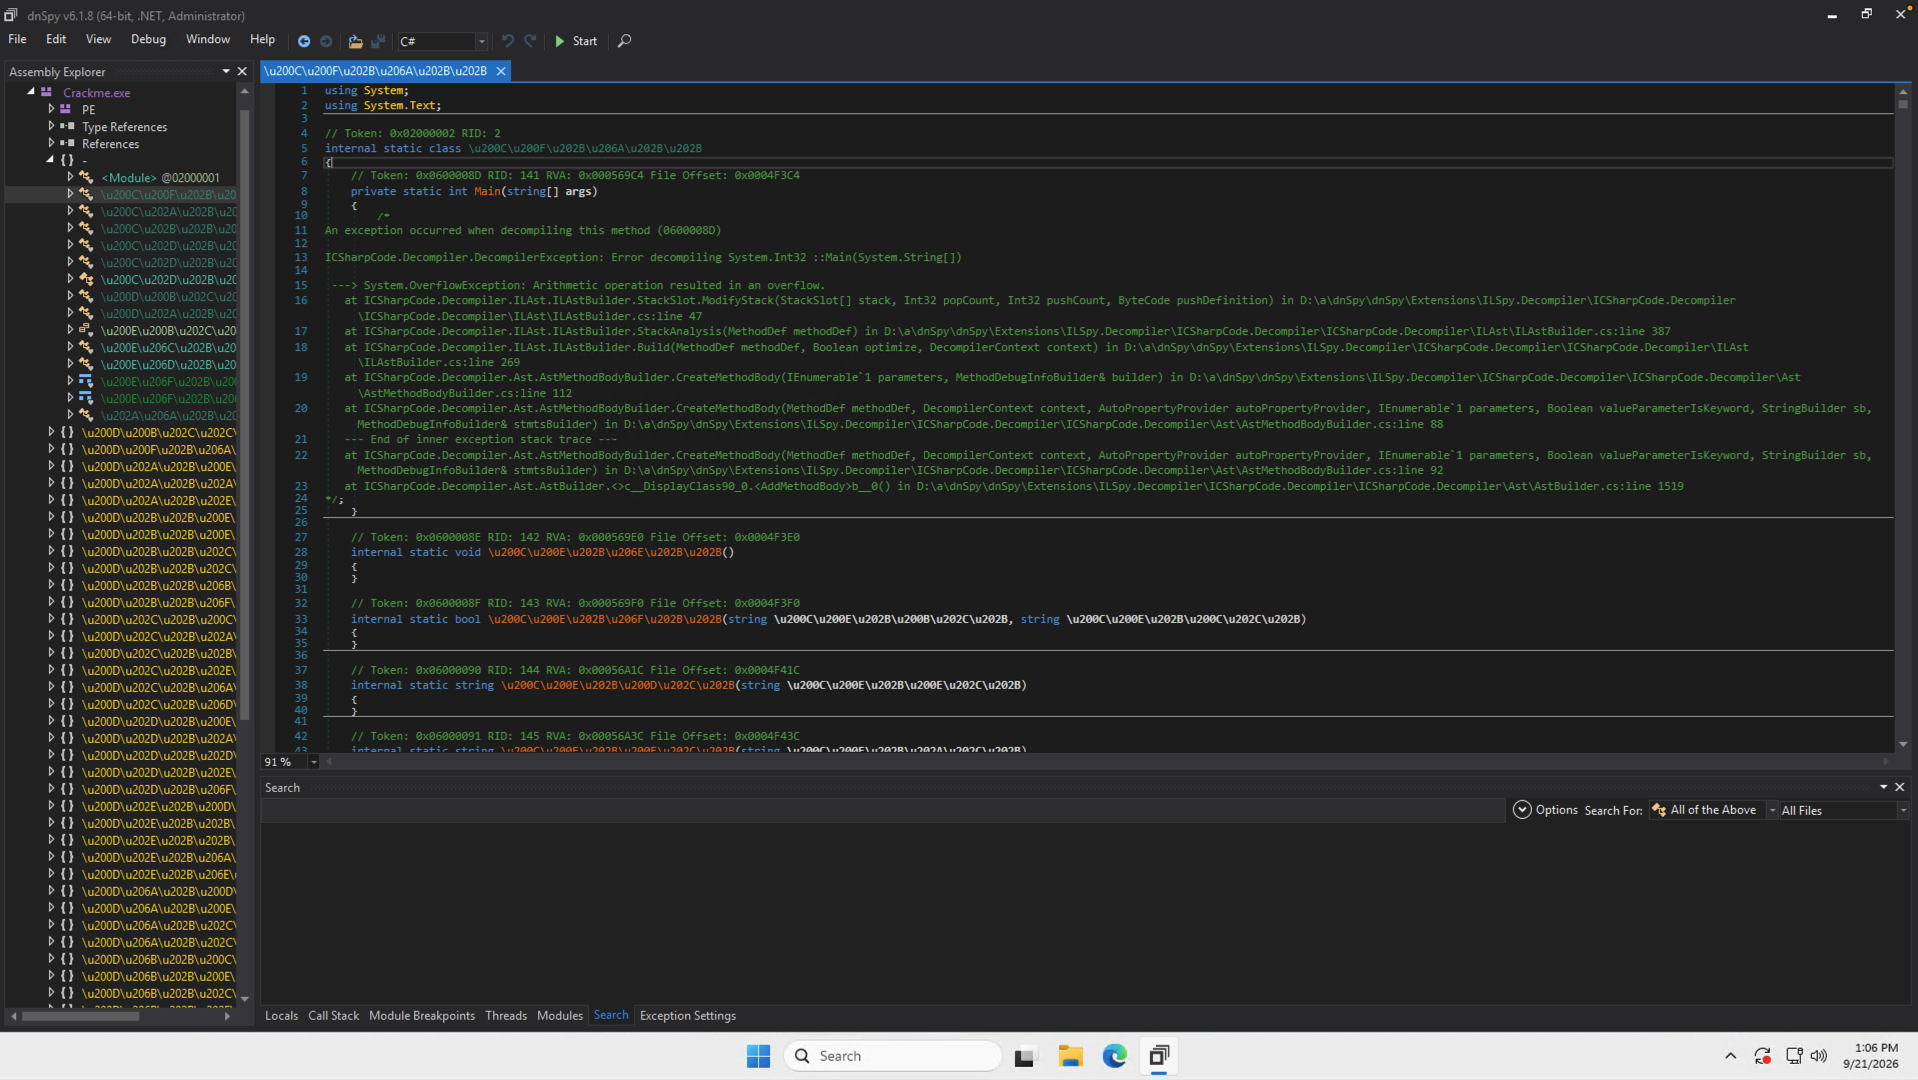1918x1080 pixels.
Task: Click the navigate back arrow icon
Action: (304, 41)
